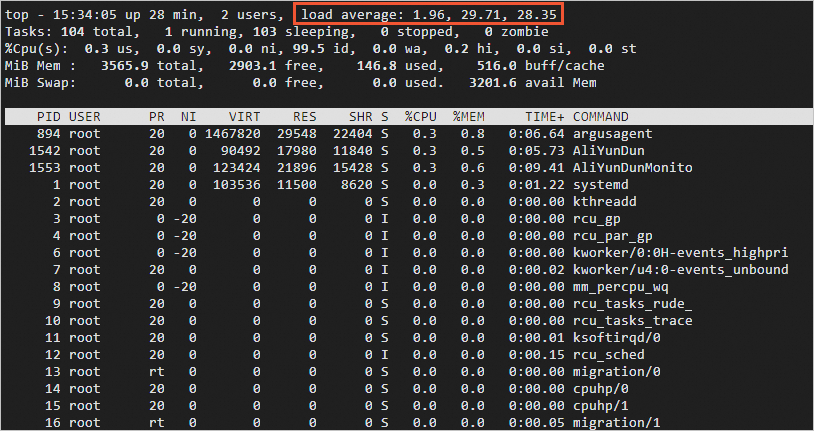The image size is (814, 431).
Task: Select SHR value 15428
Action: pos(352,168)
